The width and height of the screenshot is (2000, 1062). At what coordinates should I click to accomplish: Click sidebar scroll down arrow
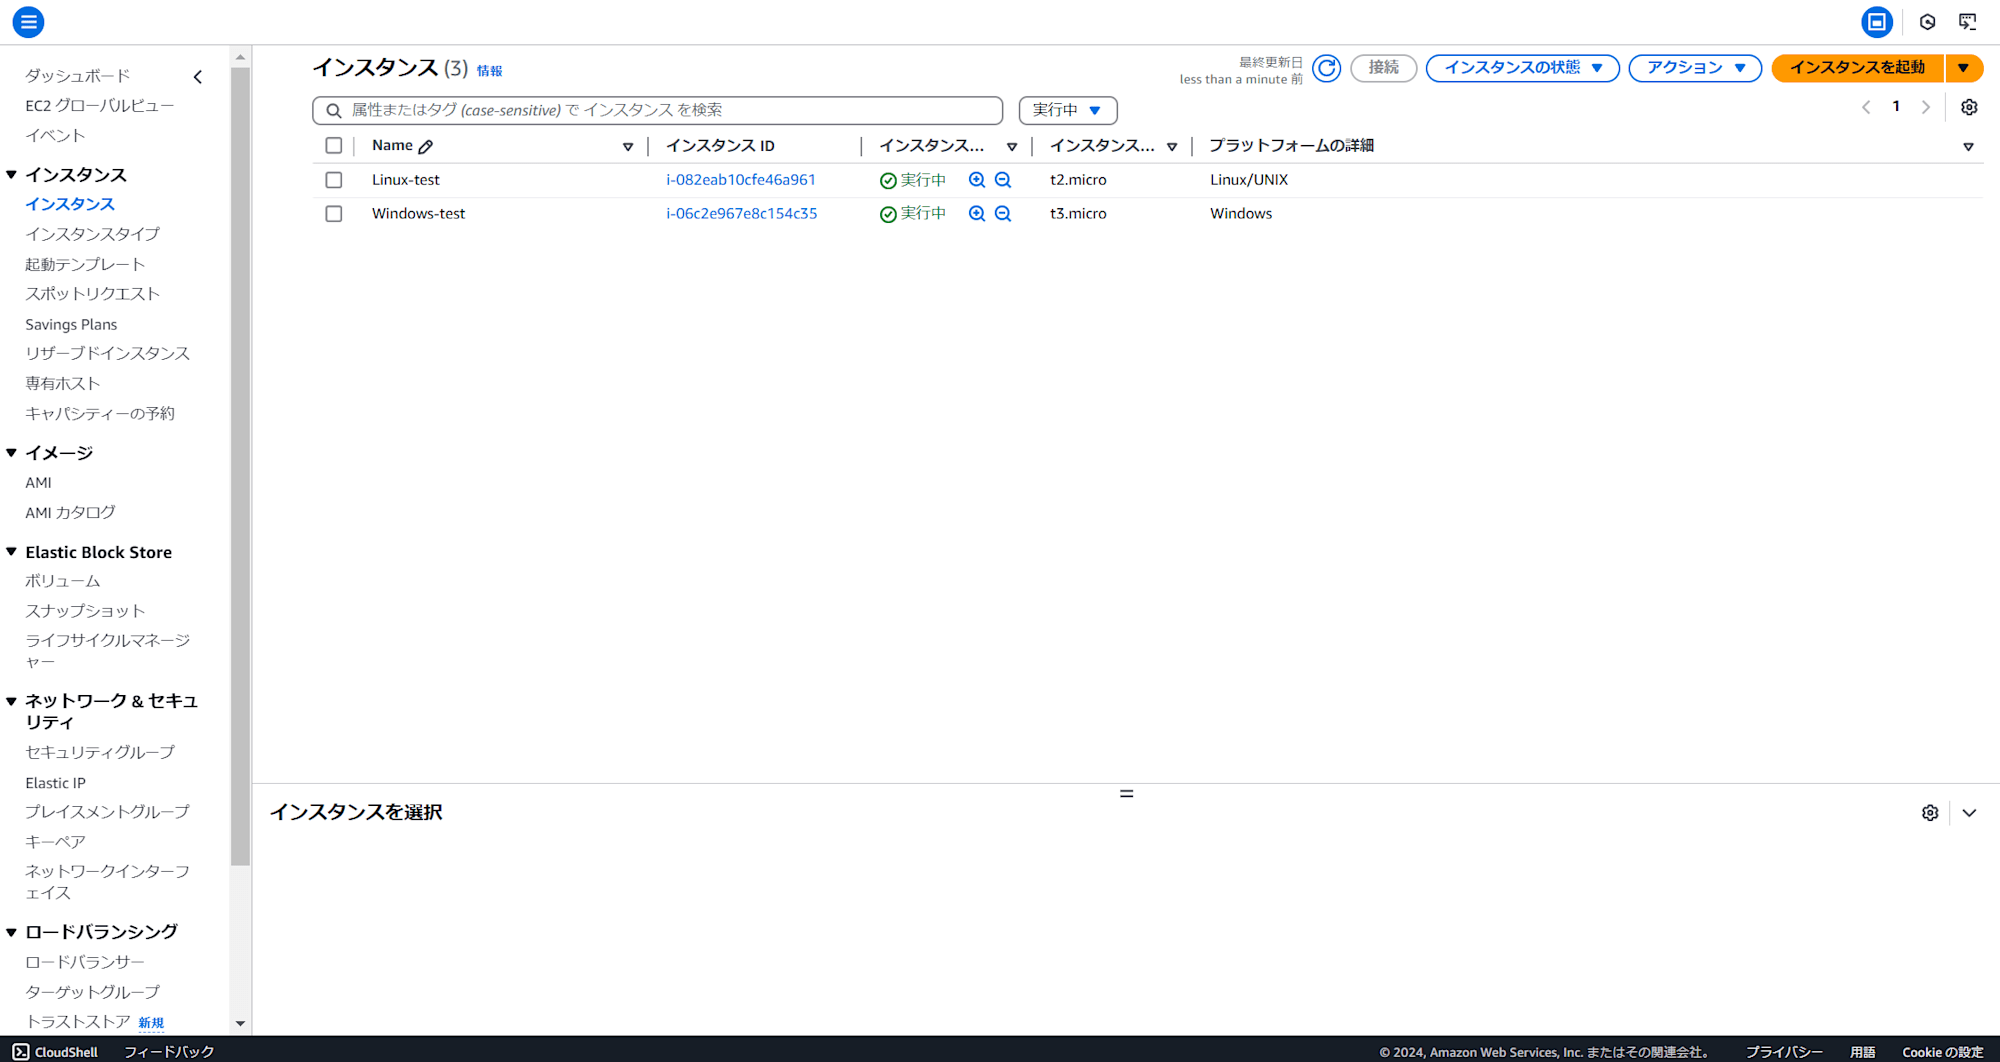coord(240,1024)
